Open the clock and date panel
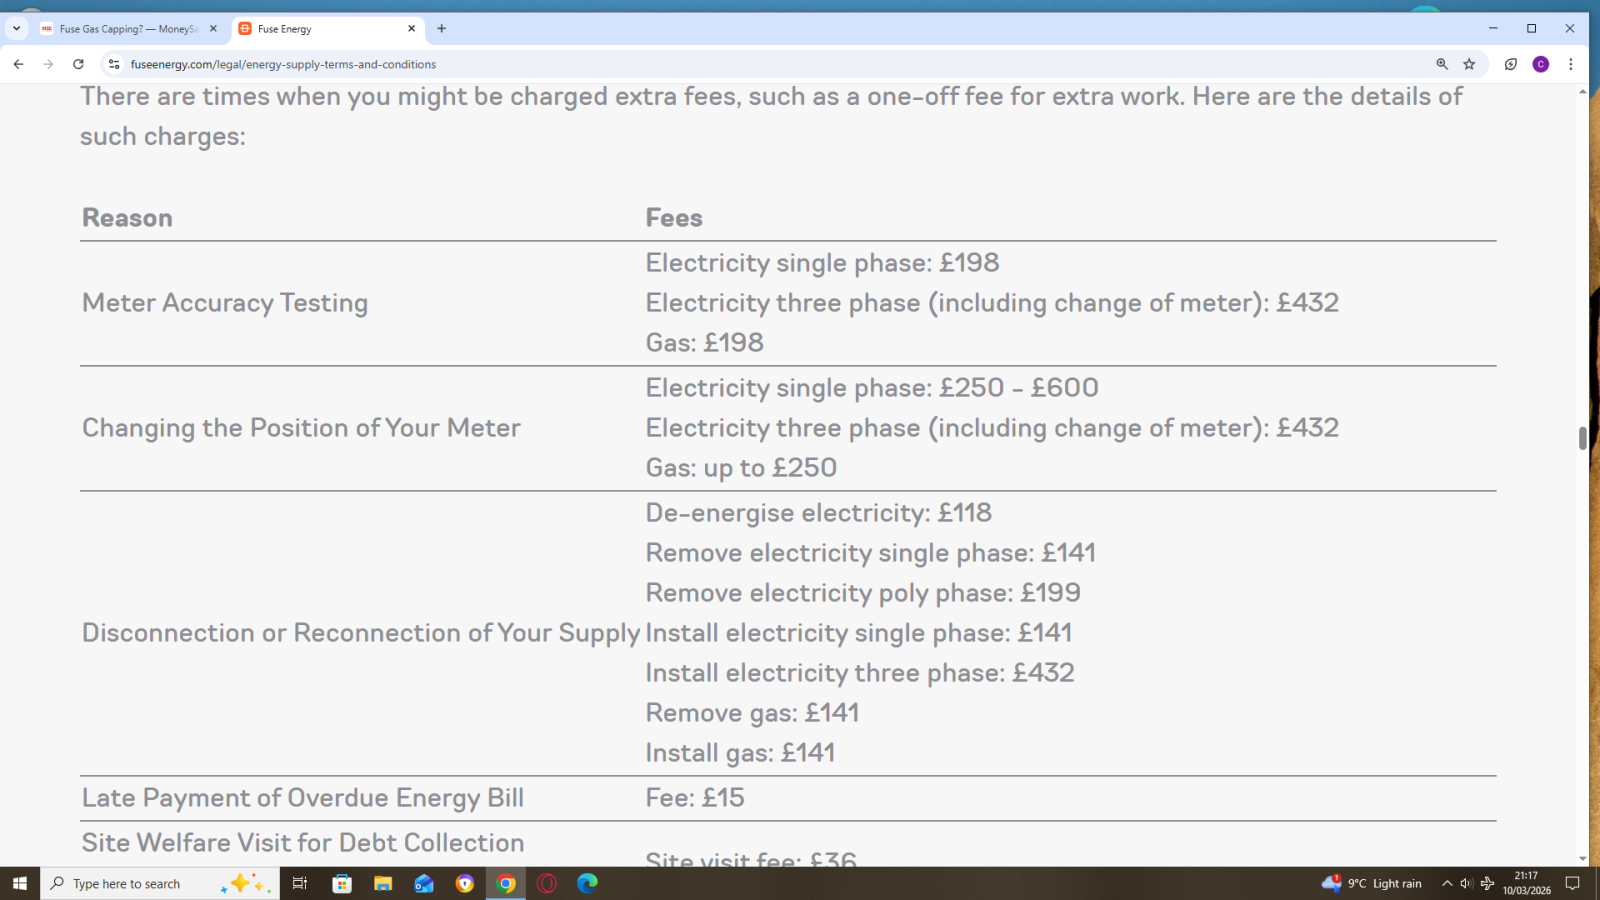 [1526, 883]
